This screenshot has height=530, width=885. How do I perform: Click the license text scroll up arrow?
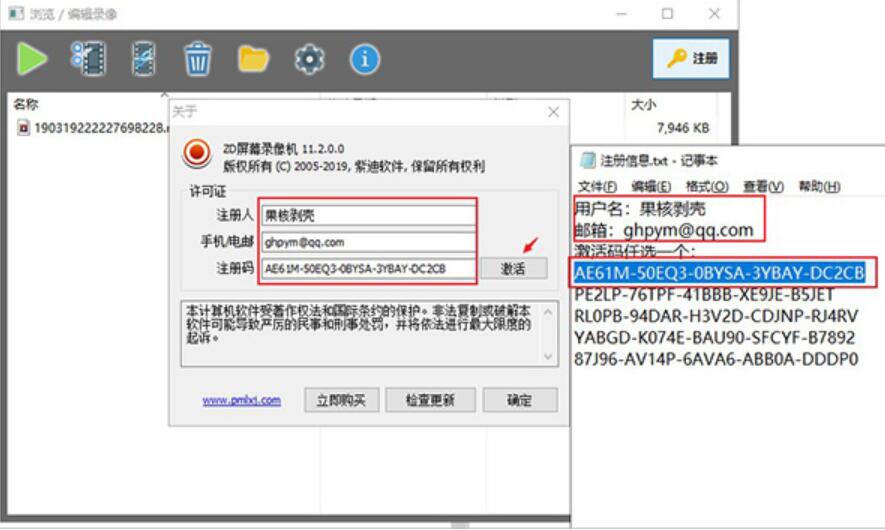click(547, 312)
